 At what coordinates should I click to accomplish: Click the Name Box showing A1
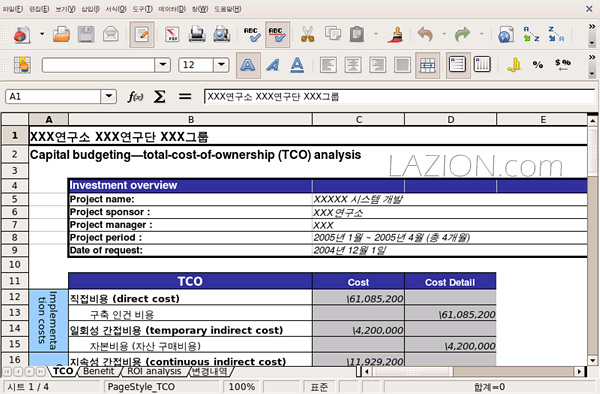[53, 96]
